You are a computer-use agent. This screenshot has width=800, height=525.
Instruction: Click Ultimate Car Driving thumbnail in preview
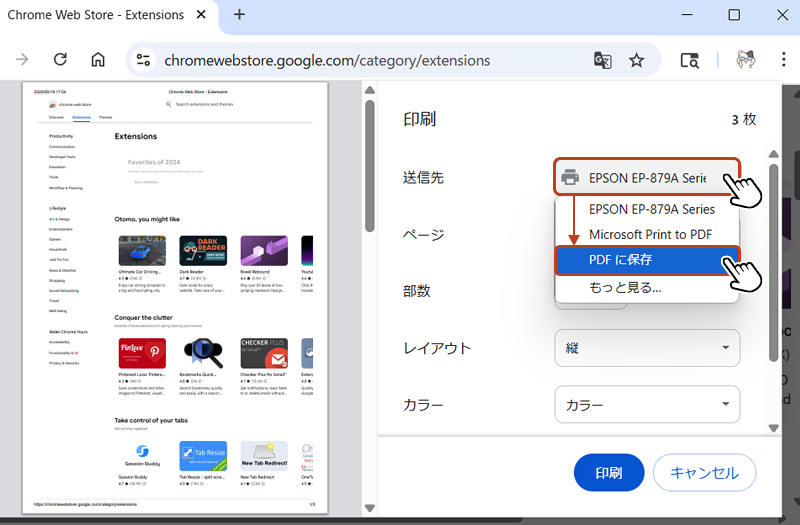tap(142, 251)
